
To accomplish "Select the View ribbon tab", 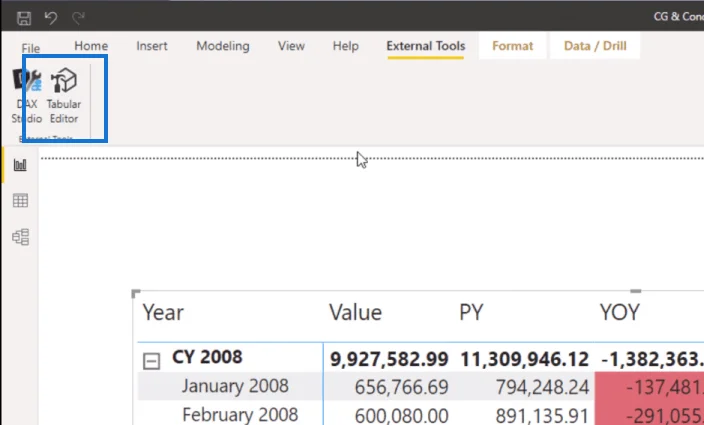I will (291, 46).
